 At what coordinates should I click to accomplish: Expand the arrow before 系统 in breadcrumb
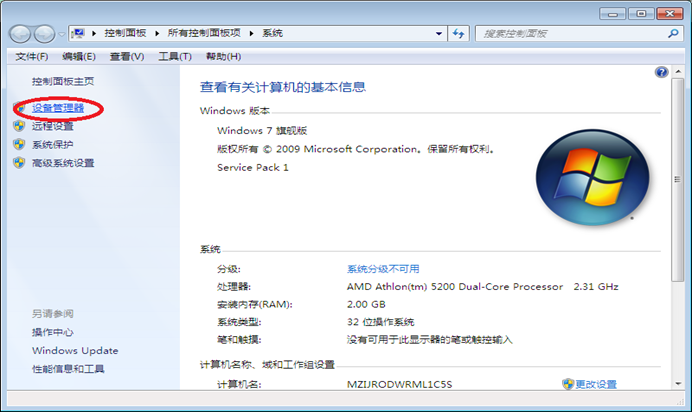tap(252, 33)
